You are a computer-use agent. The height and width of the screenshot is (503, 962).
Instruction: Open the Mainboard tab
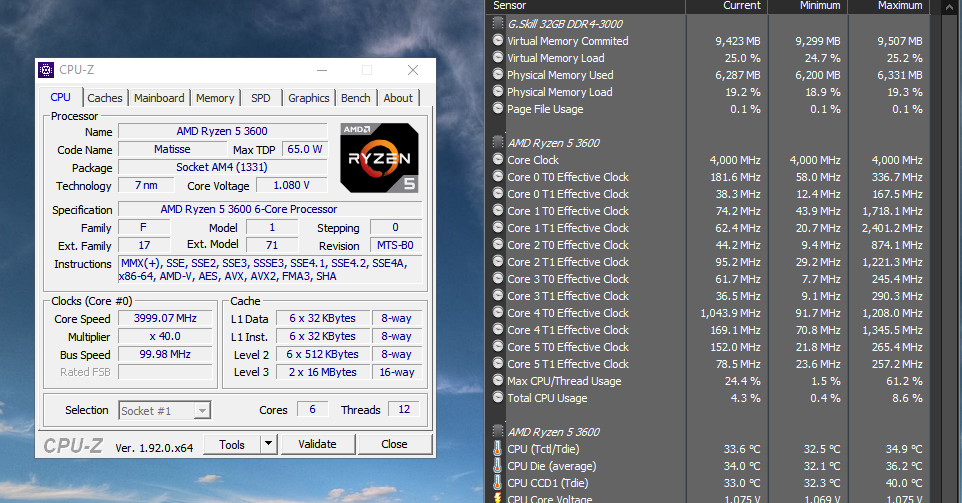point(159,98)
